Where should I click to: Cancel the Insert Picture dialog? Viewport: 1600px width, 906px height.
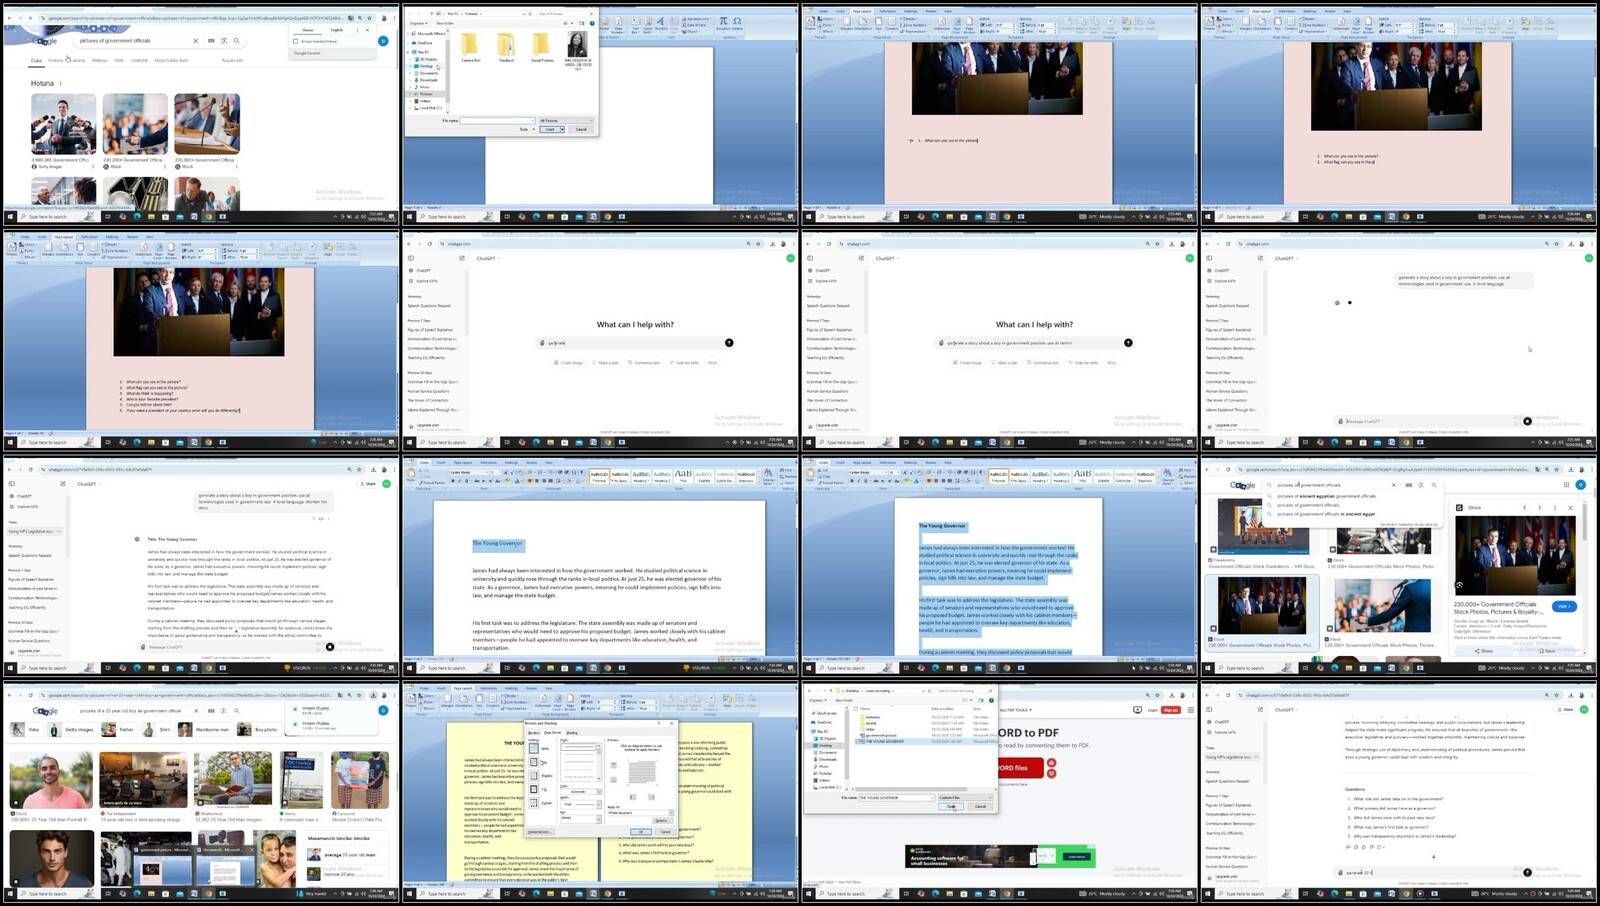pos(581,129)
